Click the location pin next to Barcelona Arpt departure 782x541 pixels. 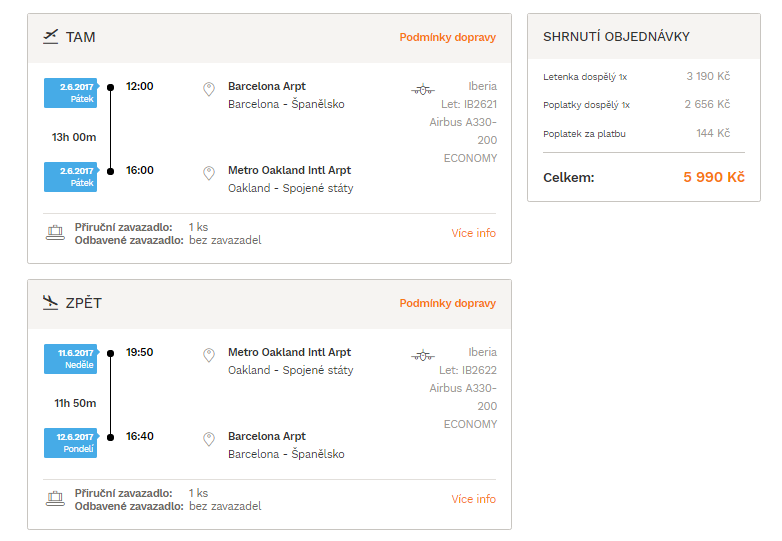click(209, 89)
